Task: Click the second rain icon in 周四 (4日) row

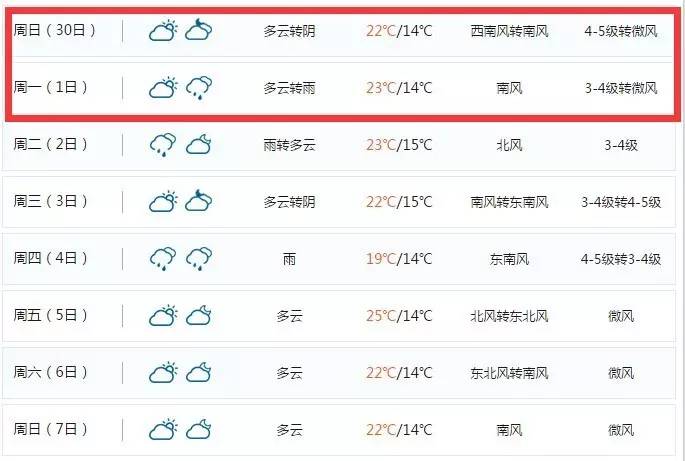Action: [x=198, y=259]
